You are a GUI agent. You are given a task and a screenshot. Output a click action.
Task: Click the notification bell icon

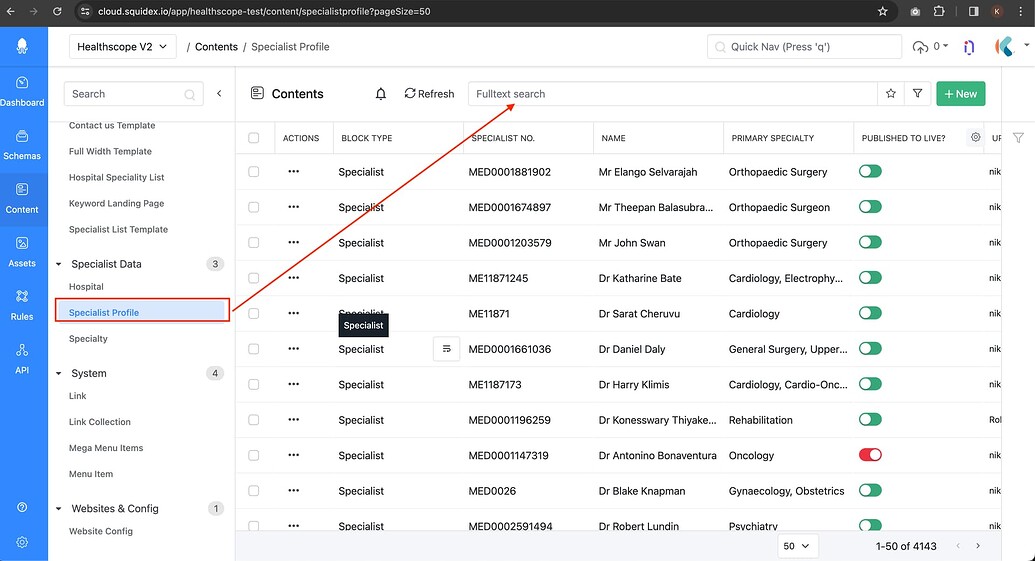tap(381, 94)
